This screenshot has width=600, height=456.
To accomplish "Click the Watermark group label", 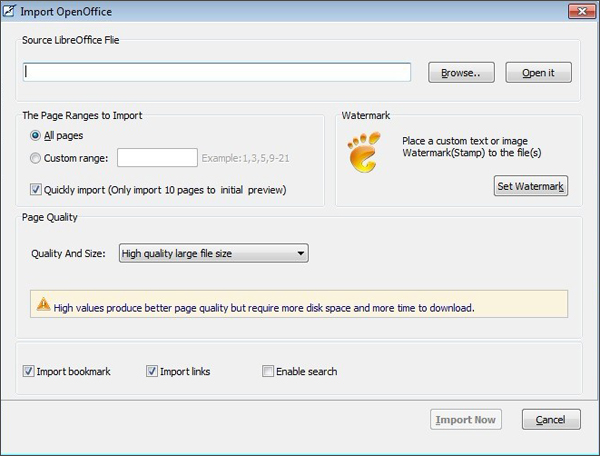I will [x=366, y=116].
